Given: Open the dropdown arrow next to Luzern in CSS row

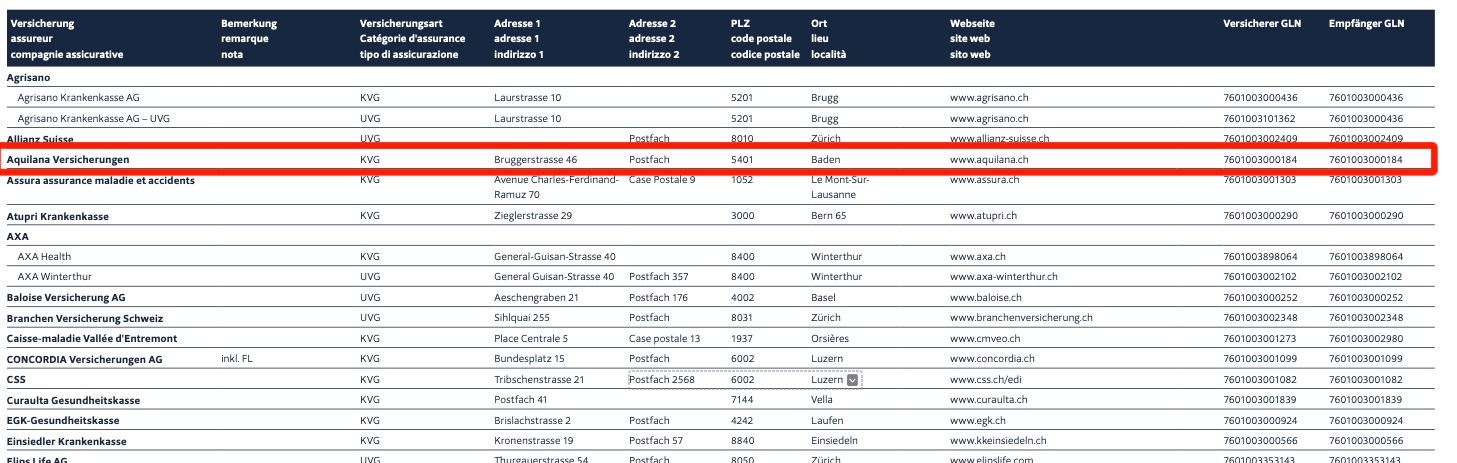Looking at the screenshot, I should click(x=853, y=380).
